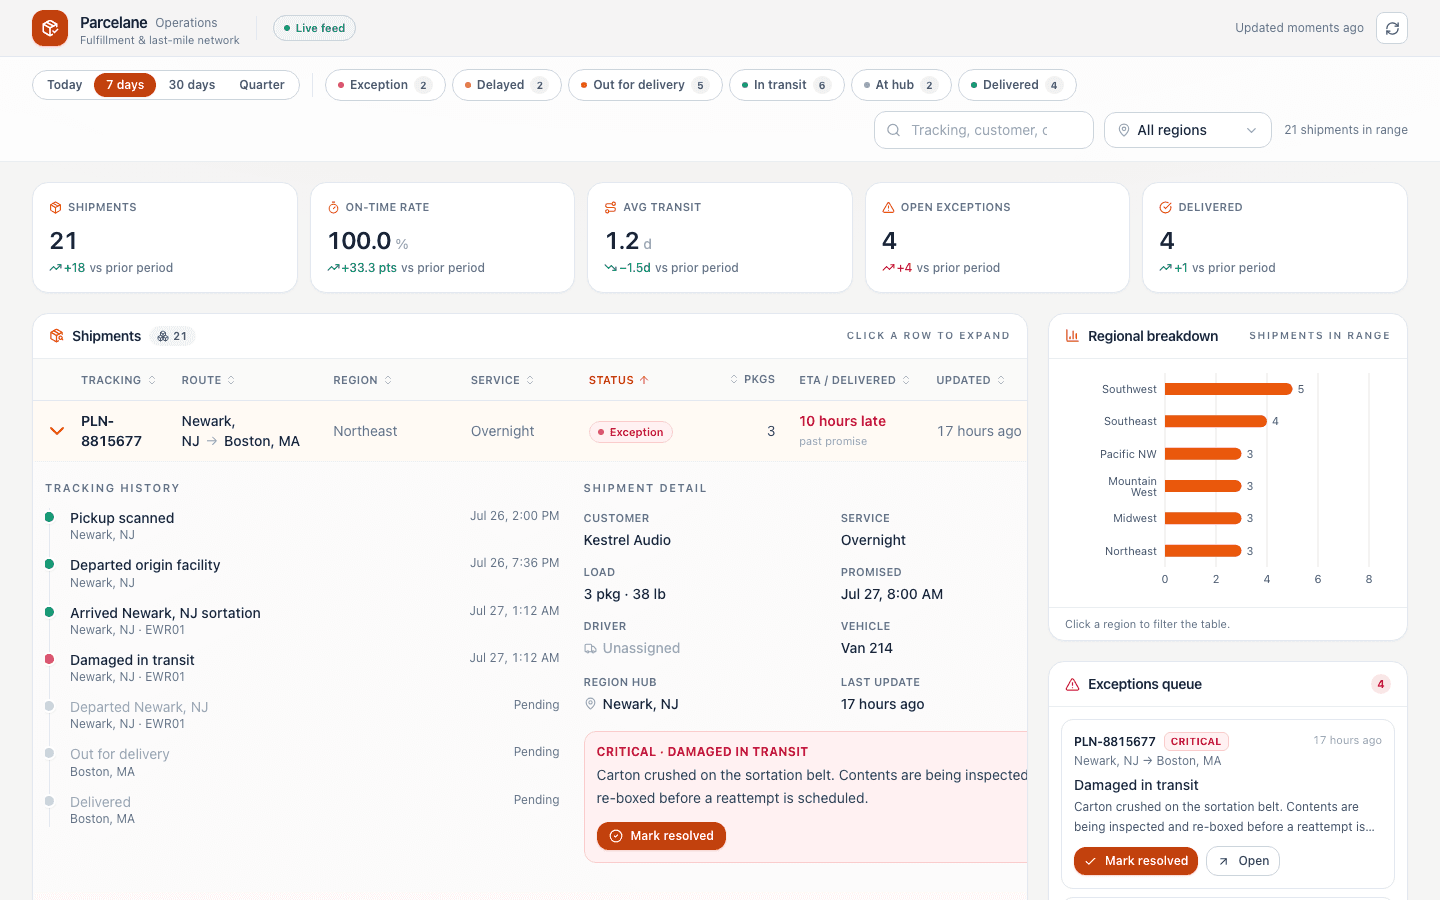This screenshot has height=900, width=1440.
Task: Select the Quarter time range
Action: pyautogui.click(x=262, y=85)
